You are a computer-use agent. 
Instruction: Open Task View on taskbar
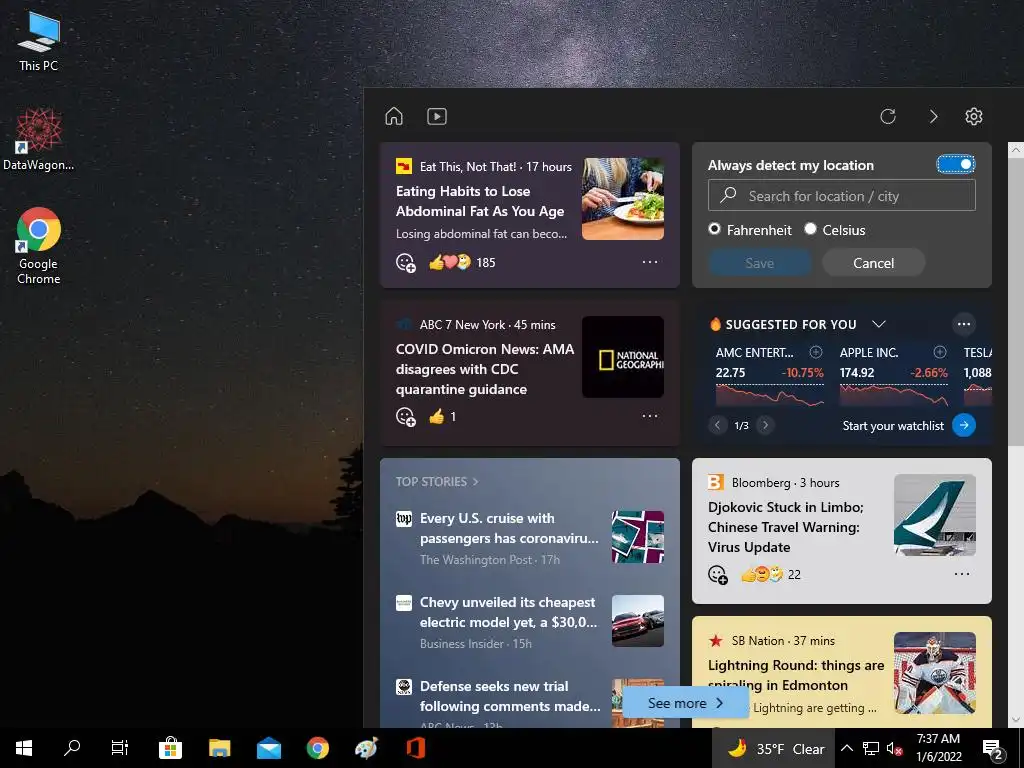tap(120, 748)
